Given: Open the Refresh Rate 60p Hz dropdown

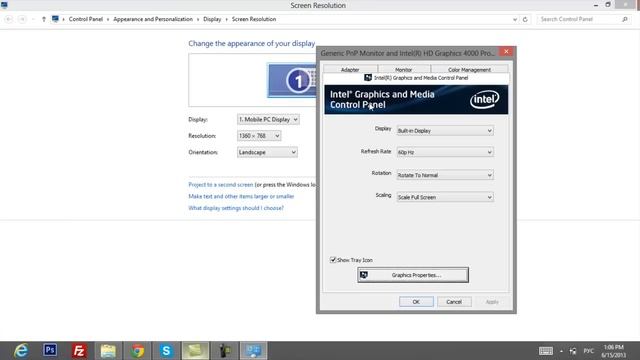Looking at the screenshot, I should (445, 152).
